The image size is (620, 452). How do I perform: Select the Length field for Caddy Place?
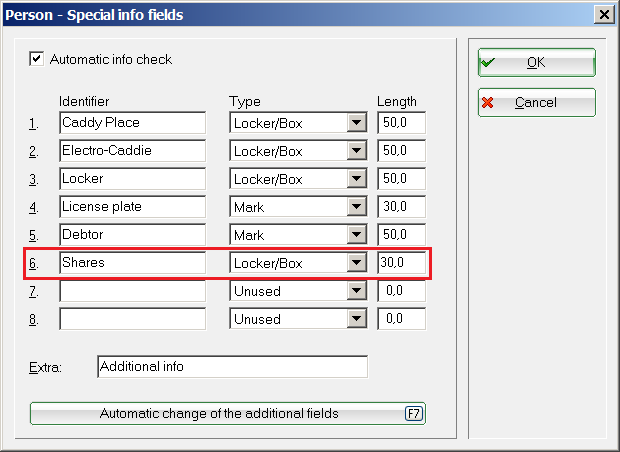(x=402, y=123)
